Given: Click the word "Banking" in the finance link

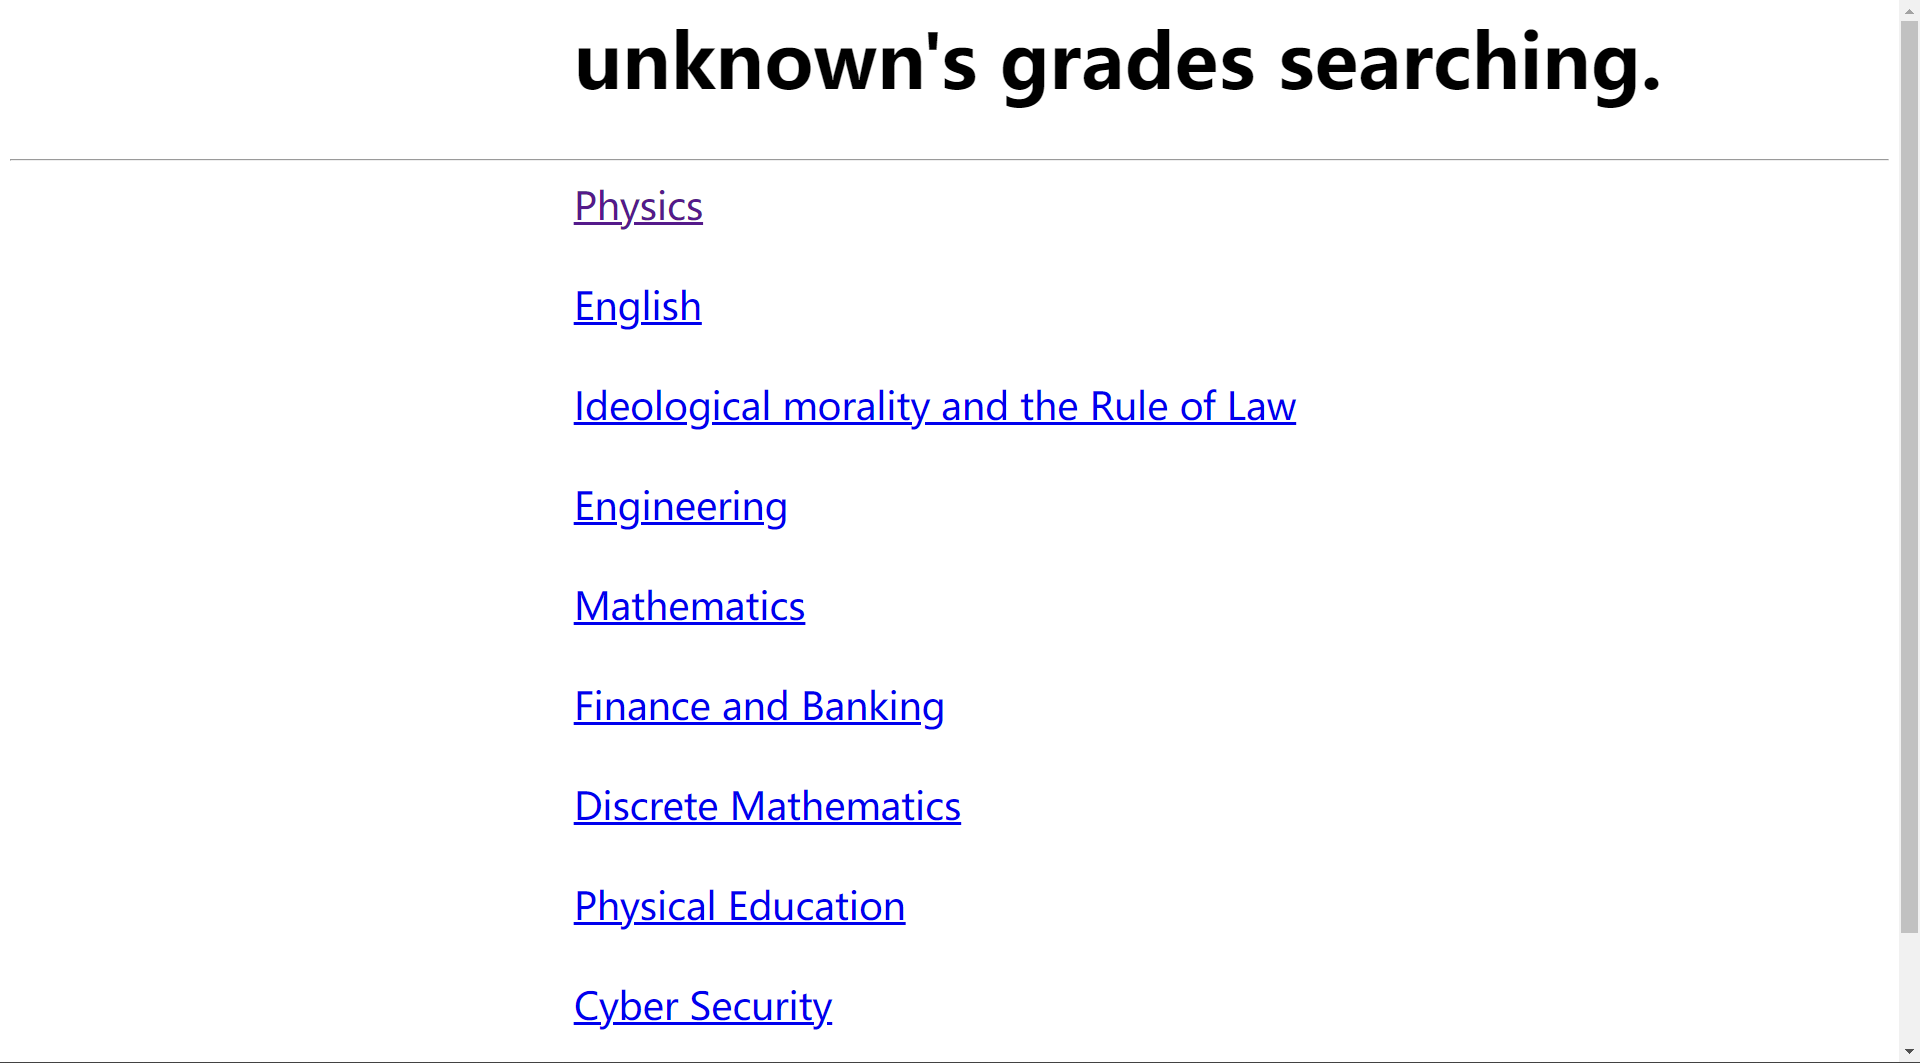Looking at the screenshot, I should click(872, 707).
